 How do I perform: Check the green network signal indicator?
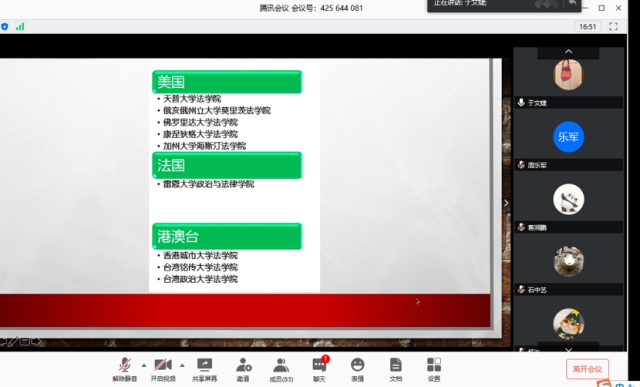pos(20,27)
